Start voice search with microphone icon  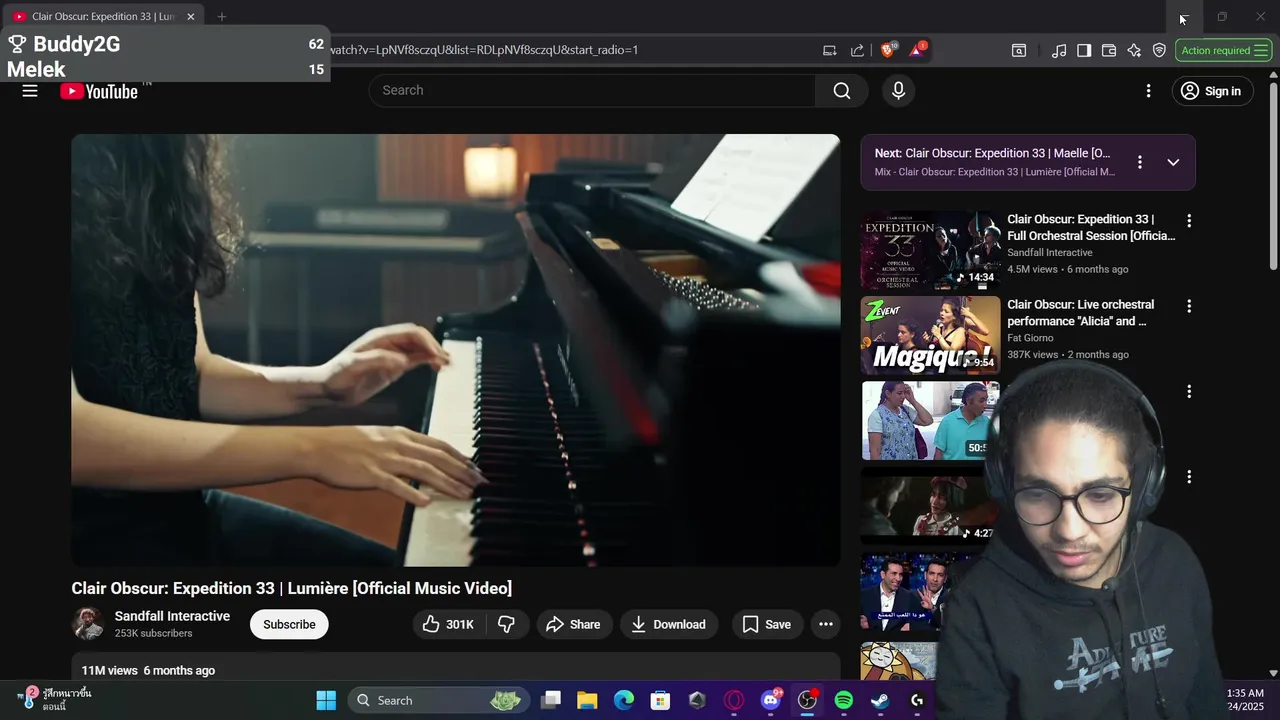click(x=898, y=91)
